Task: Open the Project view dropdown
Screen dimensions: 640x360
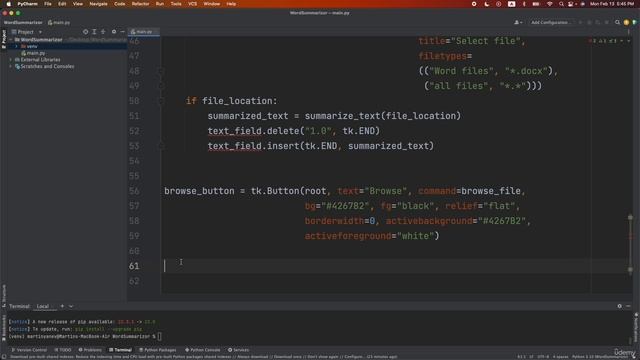Action: pyautogui.click(x=27, y=32)
